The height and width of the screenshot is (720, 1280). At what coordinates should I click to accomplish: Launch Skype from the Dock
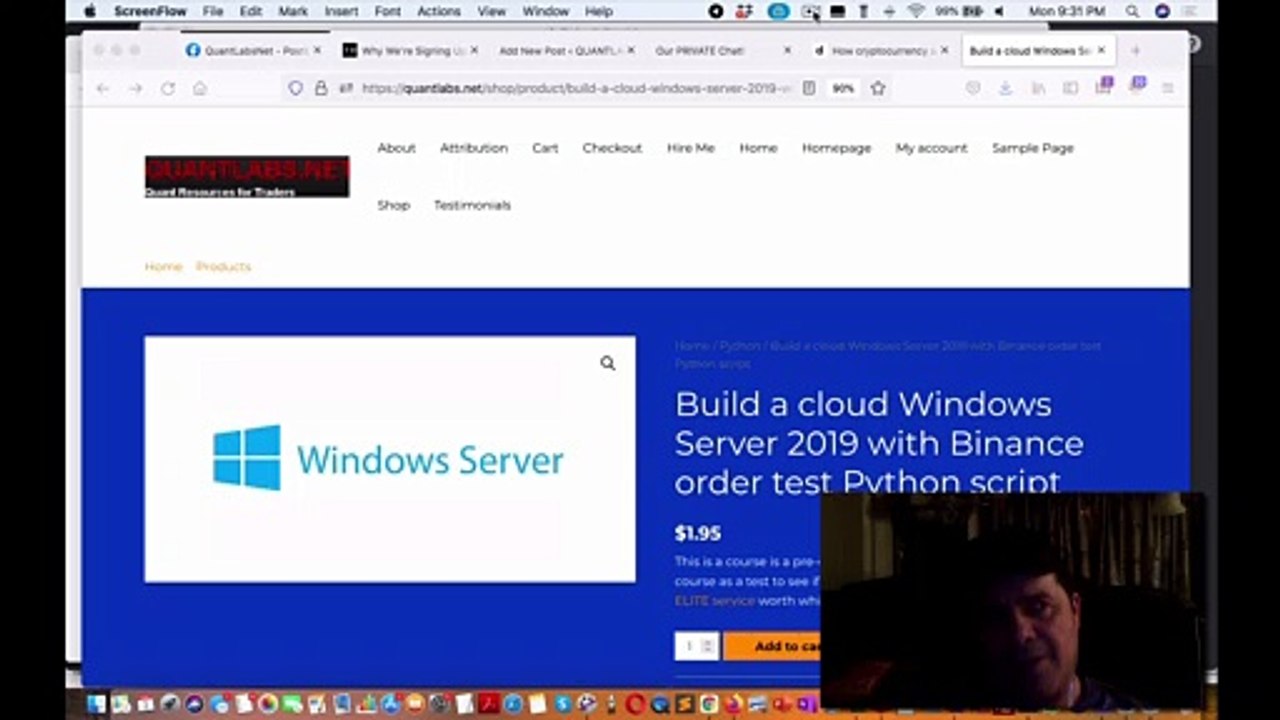pos(563,705)
